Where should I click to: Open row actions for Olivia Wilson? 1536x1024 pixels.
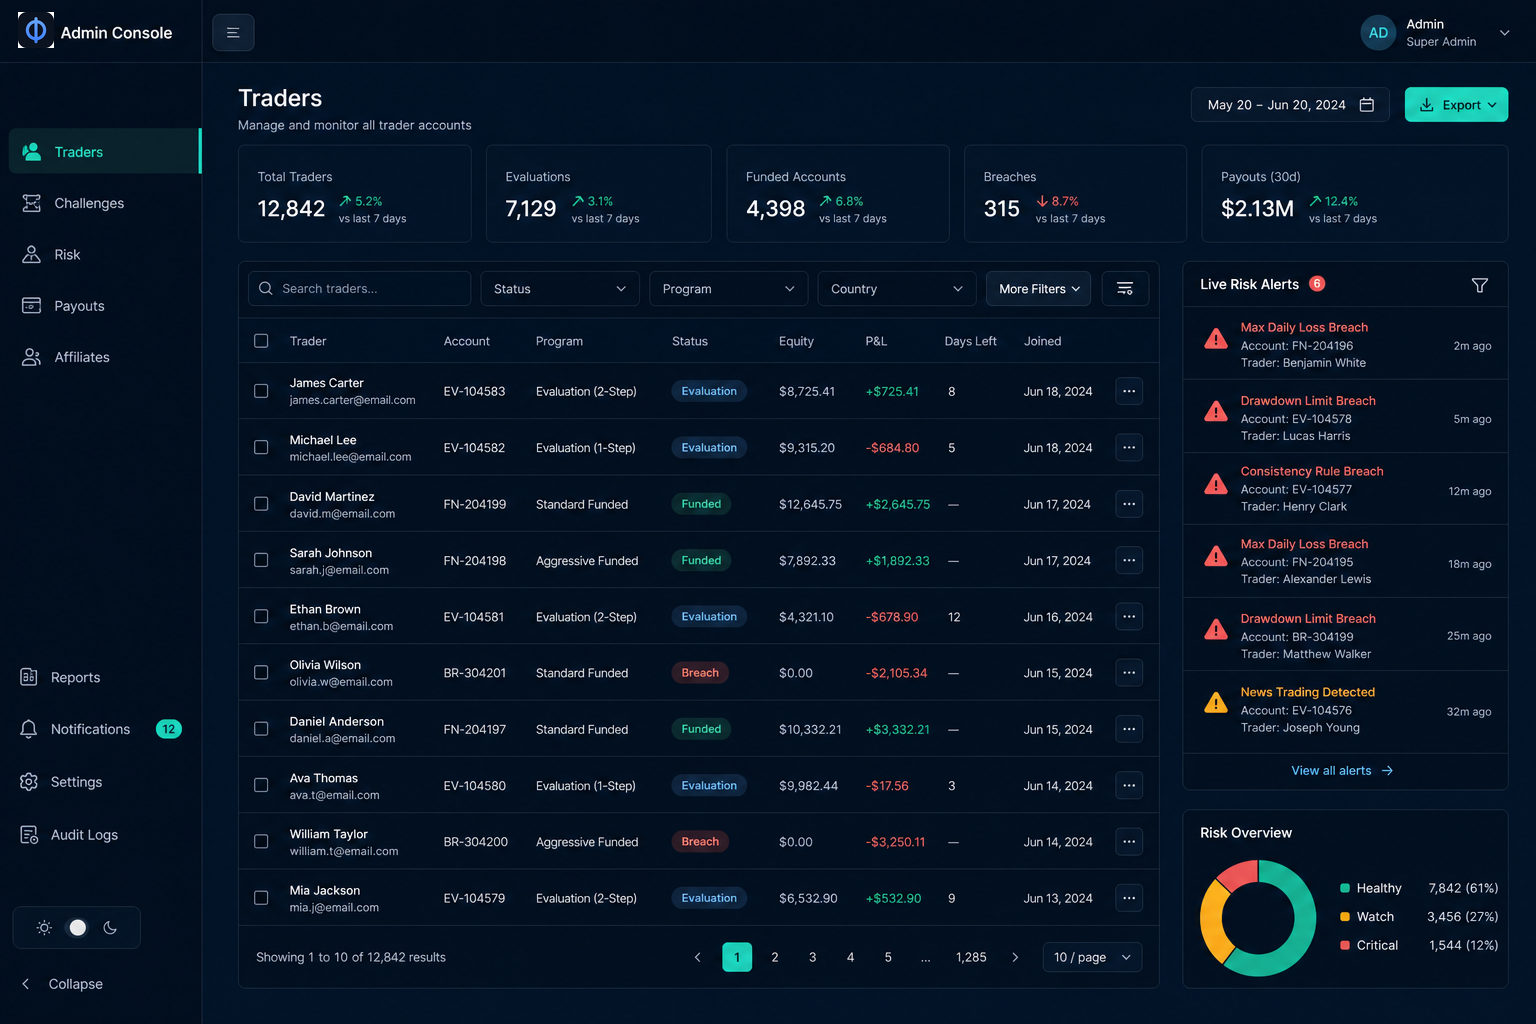(x=1129, y=673)
